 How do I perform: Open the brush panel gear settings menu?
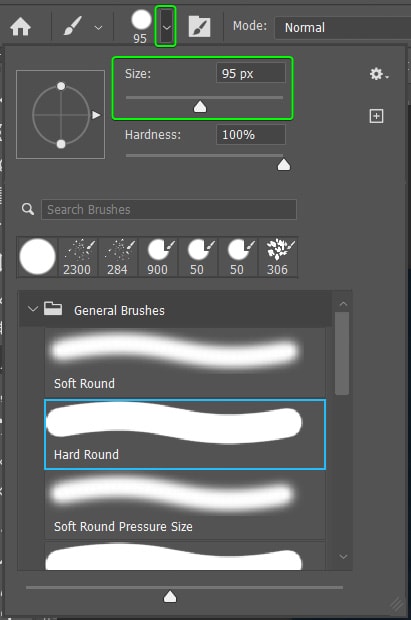(x=379, y=74)
